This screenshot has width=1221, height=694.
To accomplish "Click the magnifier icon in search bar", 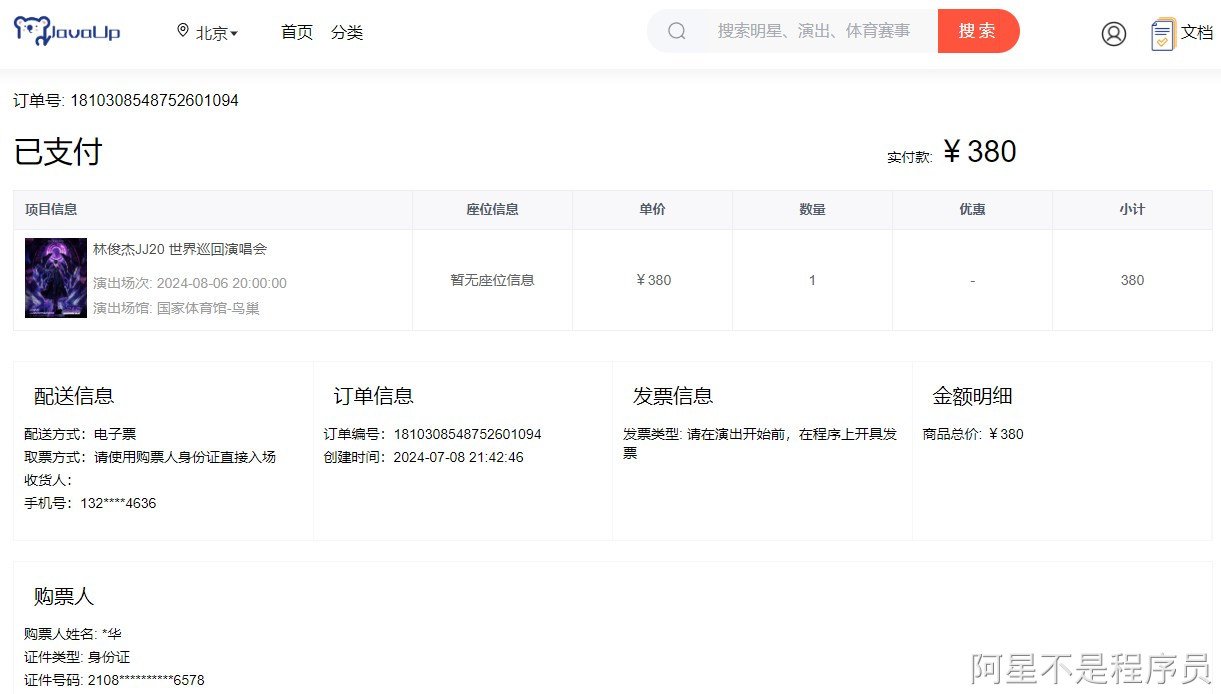I will pyautogui.click(x=677, y=31).
